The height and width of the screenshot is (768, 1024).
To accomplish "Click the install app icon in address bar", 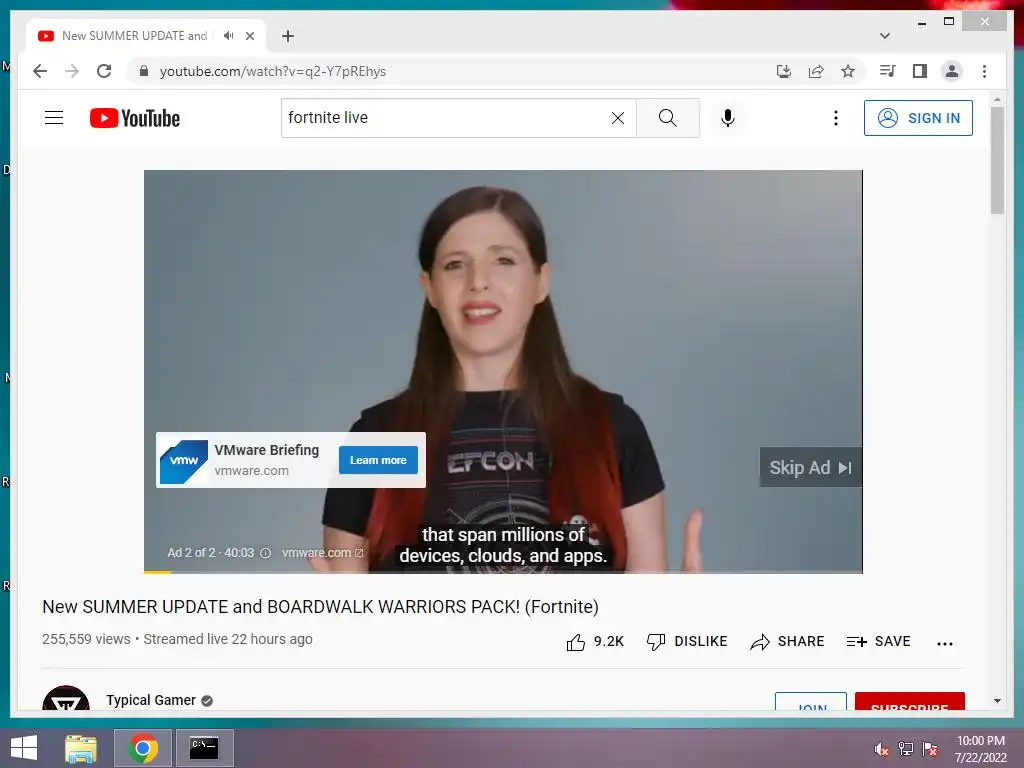I will tap(784, 71).
